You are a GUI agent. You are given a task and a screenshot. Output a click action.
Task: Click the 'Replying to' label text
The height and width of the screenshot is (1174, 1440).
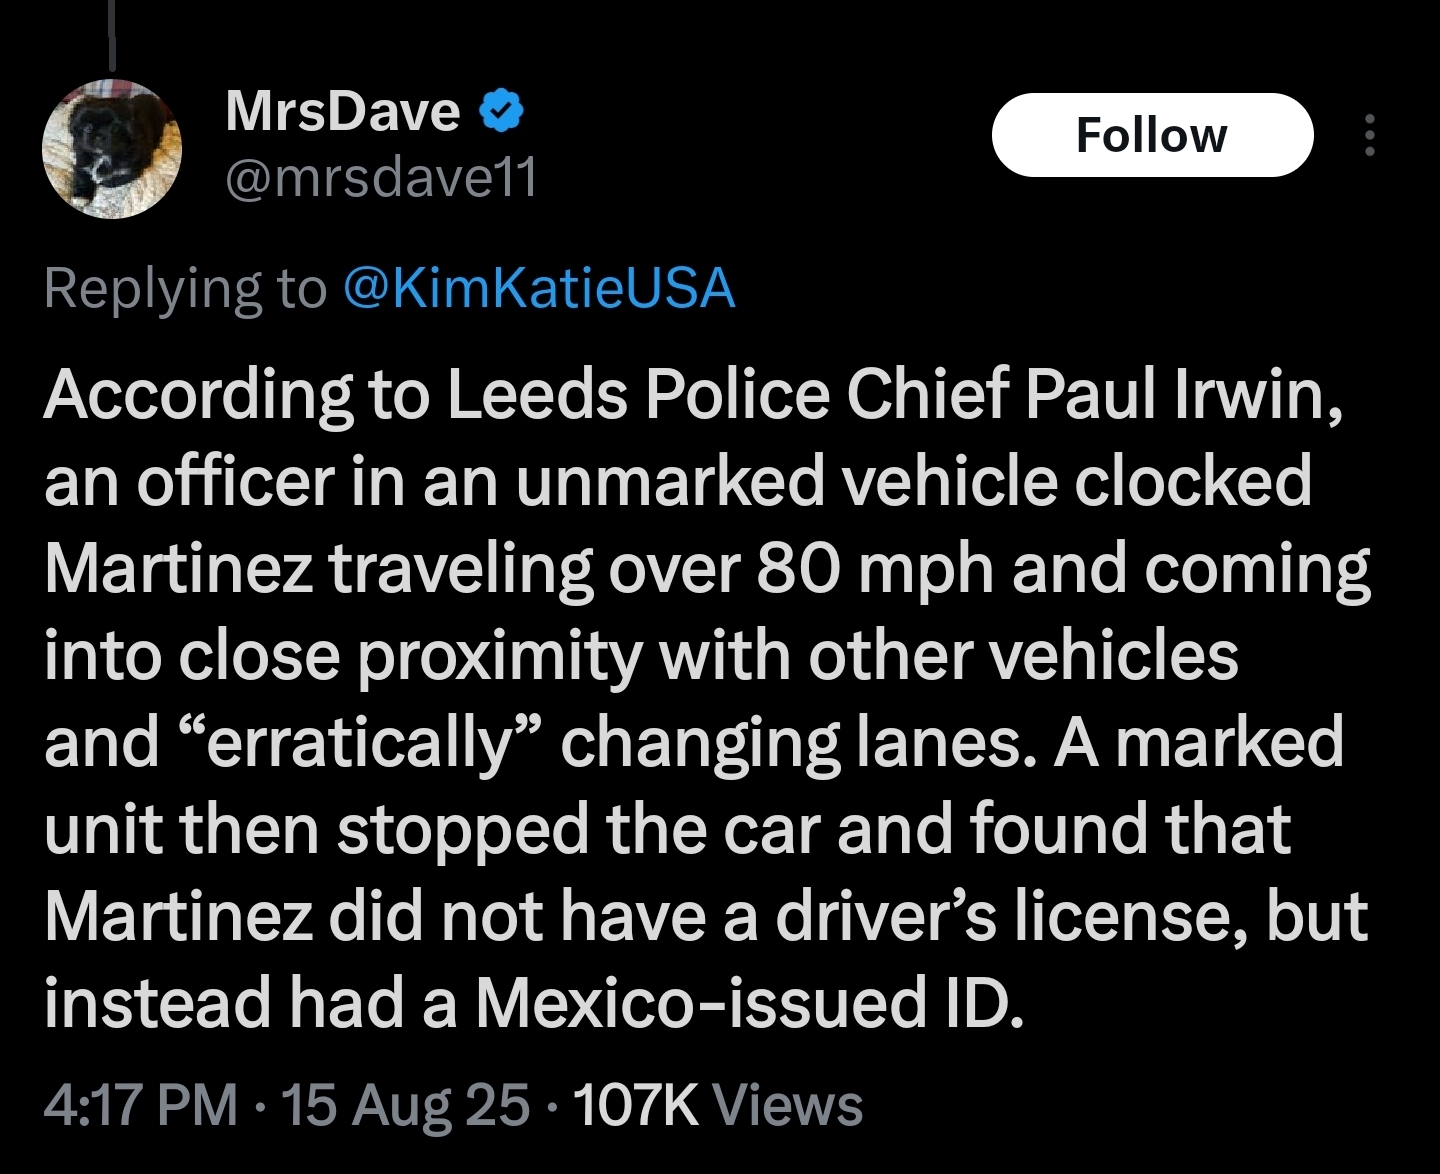186,289
